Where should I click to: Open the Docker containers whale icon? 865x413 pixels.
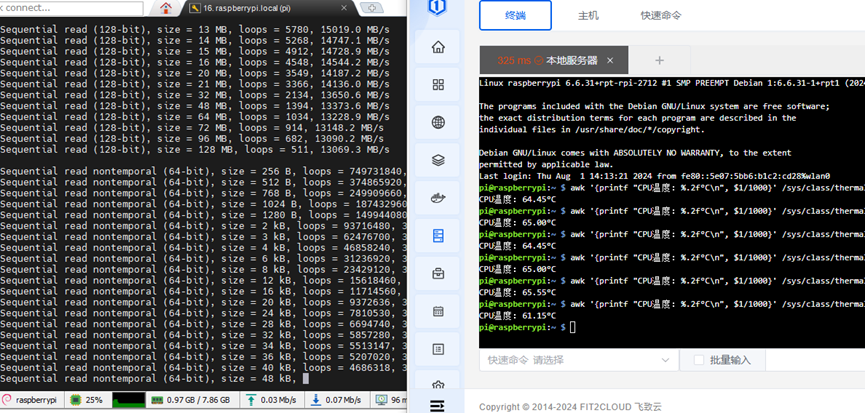click(438, 199)
